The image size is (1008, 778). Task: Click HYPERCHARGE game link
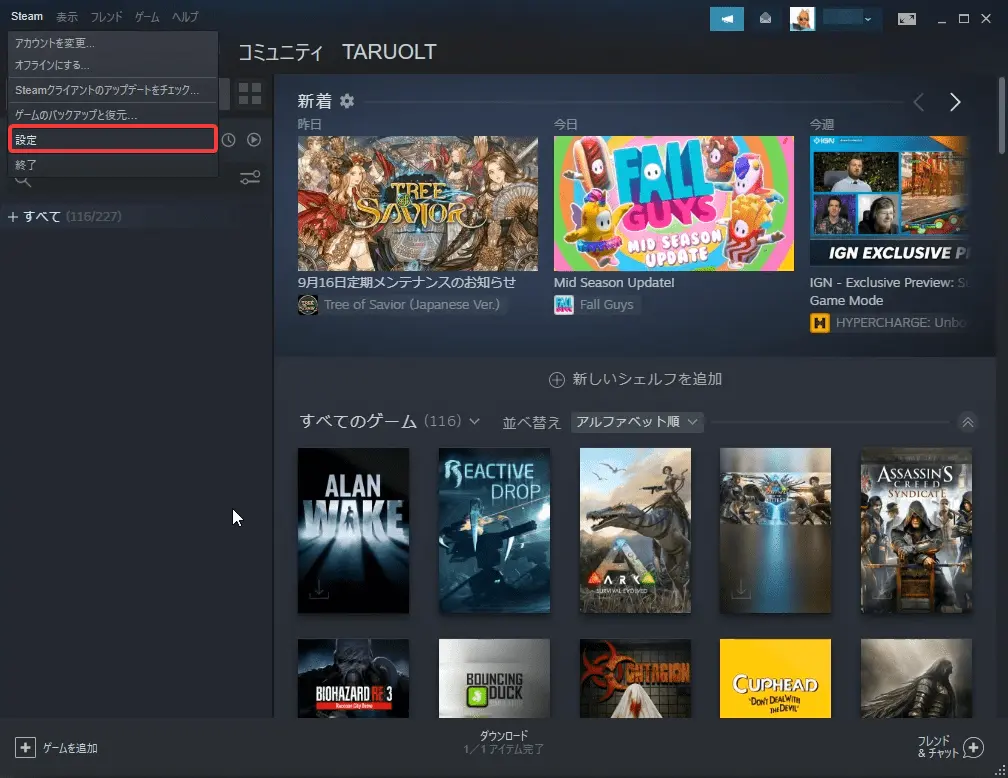click(901, 323)
